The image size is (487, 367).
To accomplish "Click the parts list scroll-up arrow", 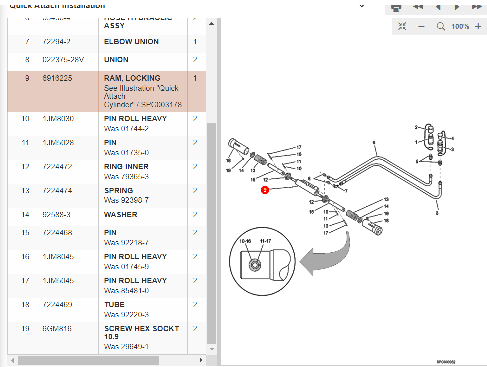I will coord(211,24).
